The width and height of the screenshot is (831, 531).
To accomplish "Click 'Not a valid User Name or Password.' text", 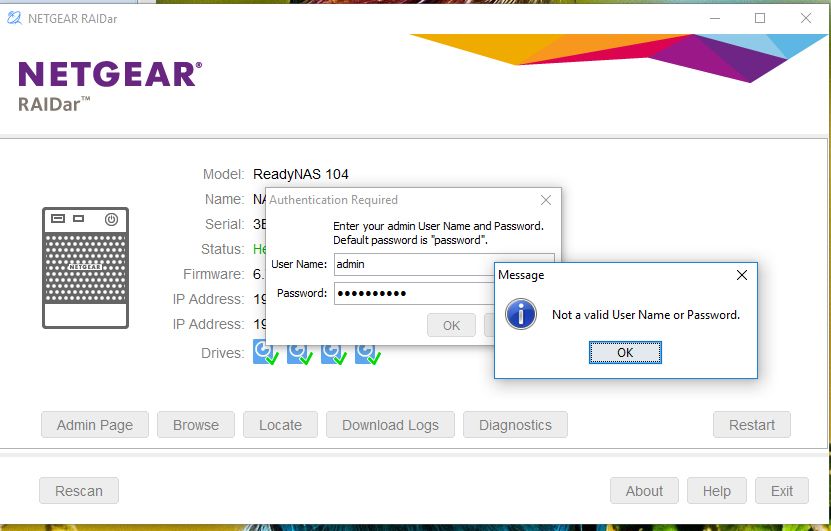I will [646, 315].
